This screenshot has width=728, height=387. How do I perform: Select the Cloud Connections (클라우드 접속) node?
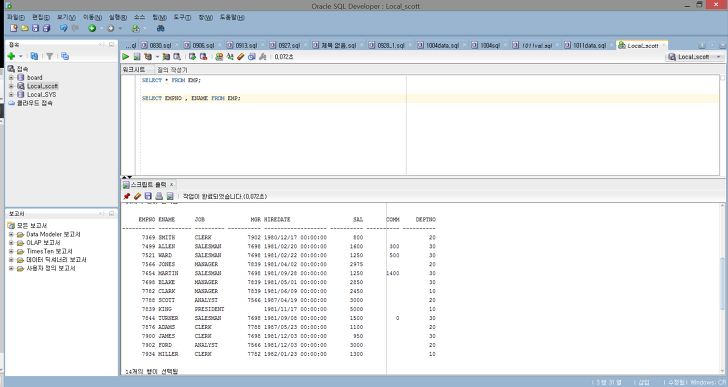click(x=35, y=103)
